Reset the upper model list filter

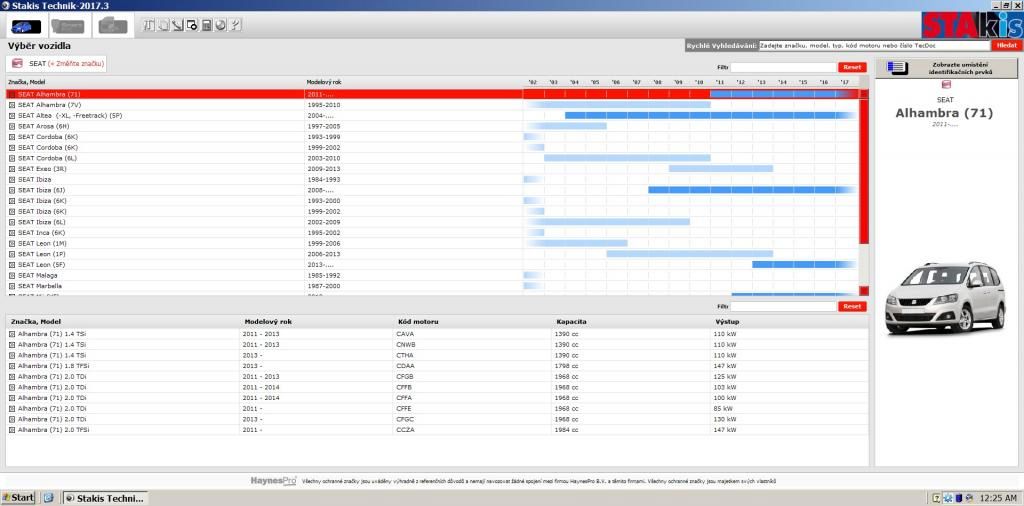pos(852,67)
